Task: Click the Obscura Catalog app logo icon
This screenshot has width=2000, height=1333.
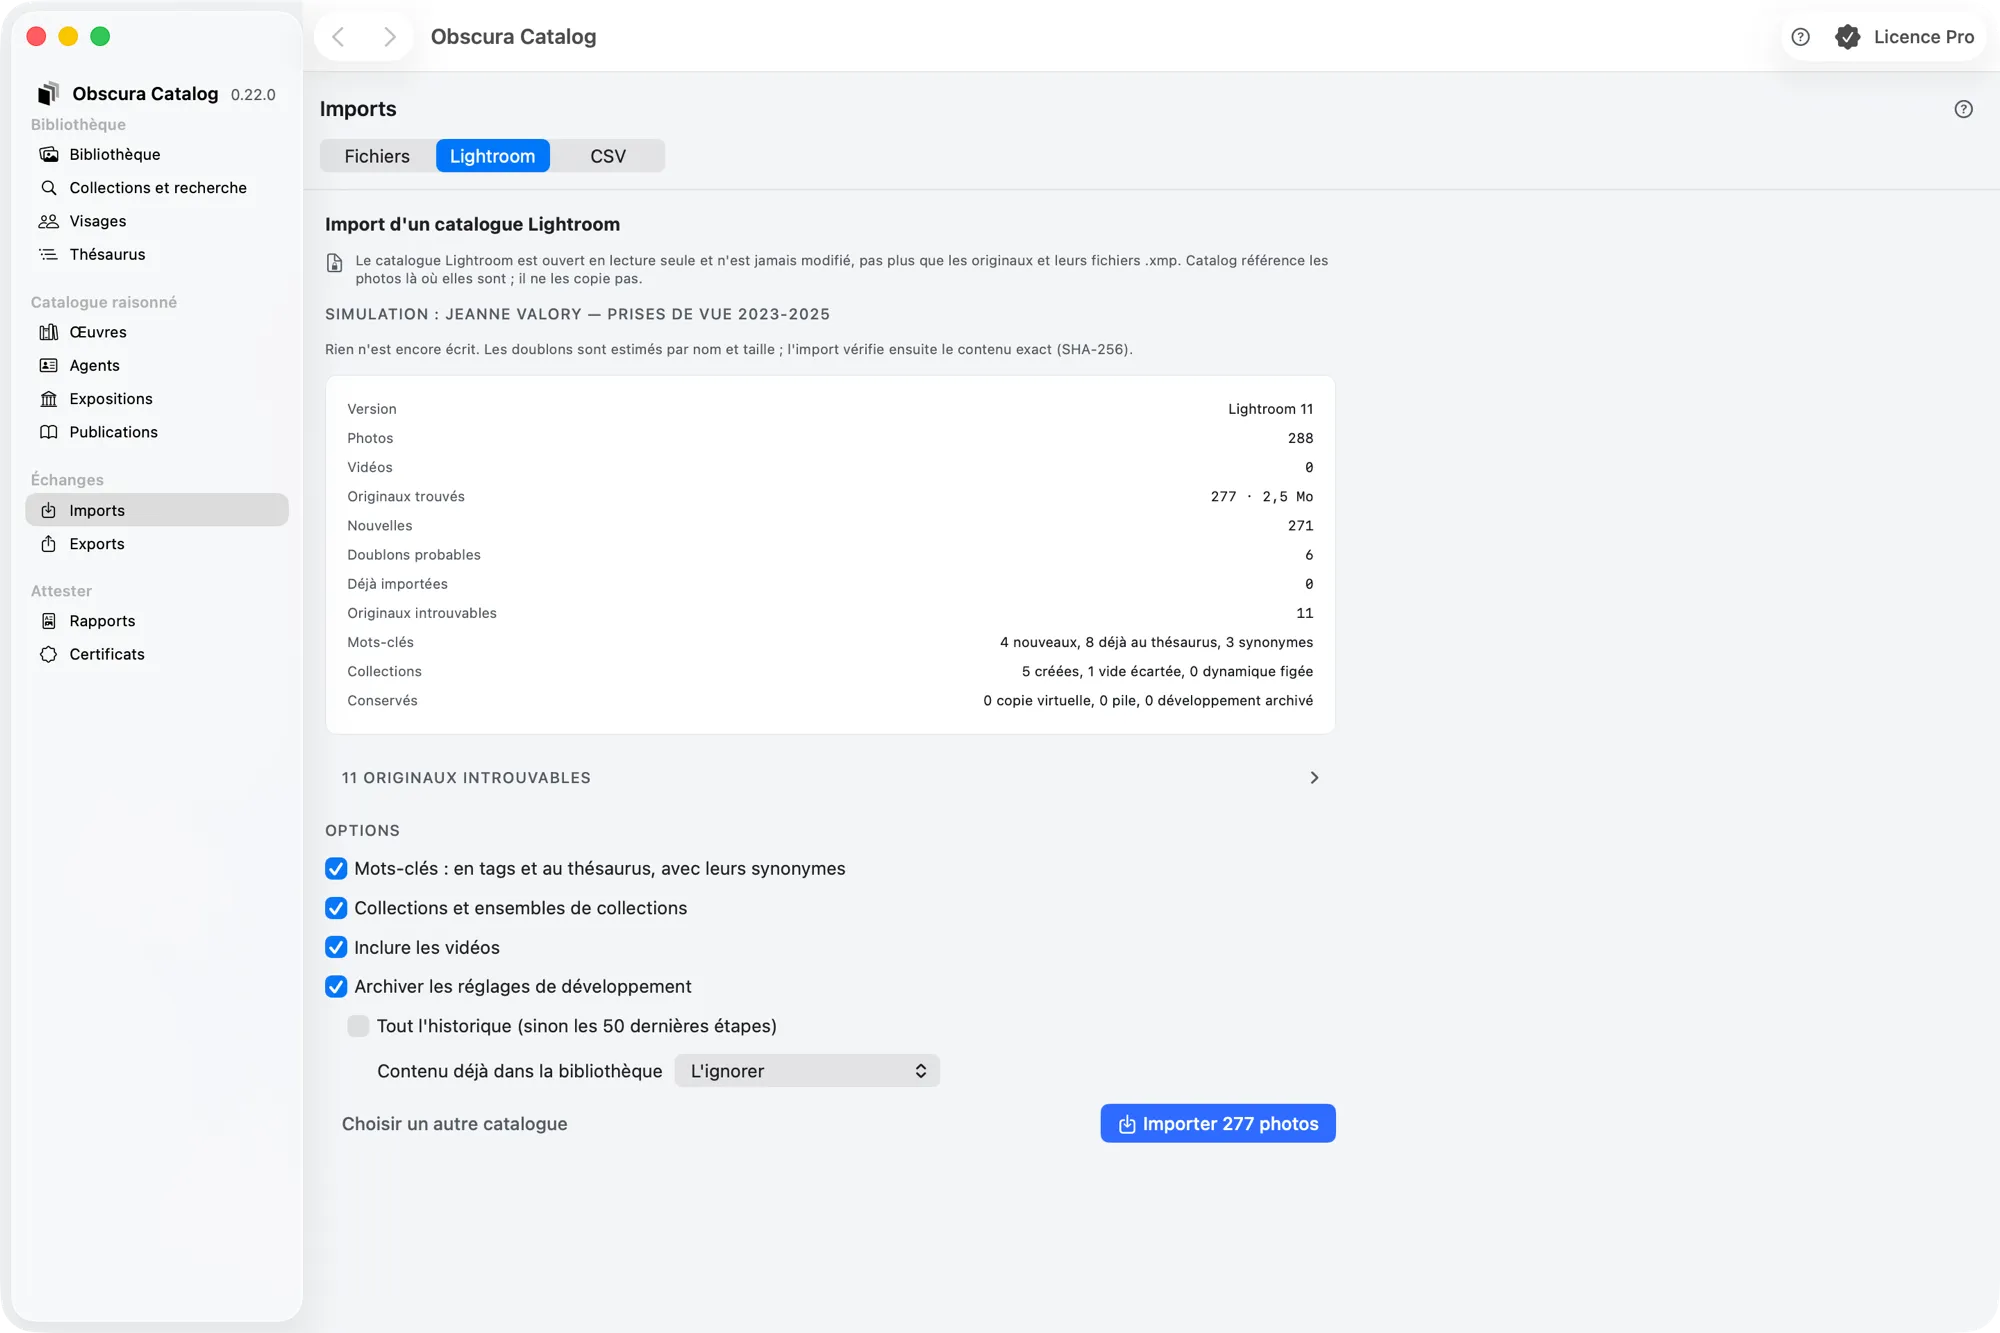Action: 48,93
